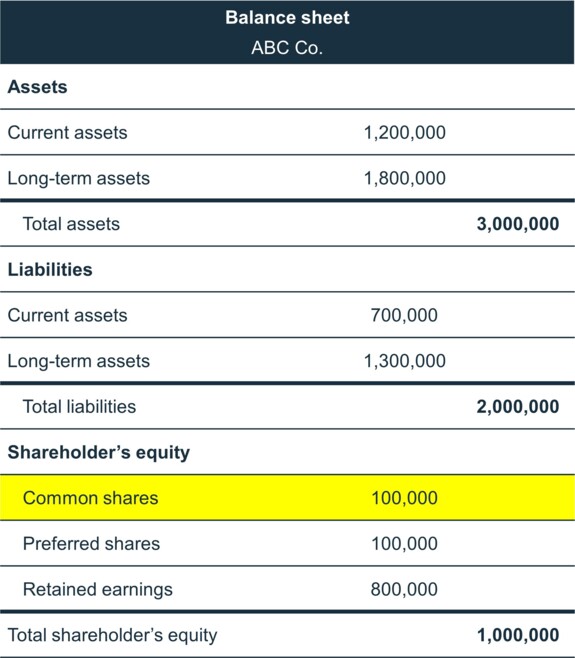Select the 700,000 liabilities value
Image resolution: width=575 pixels, height=658 pixels.
(404, 315)
